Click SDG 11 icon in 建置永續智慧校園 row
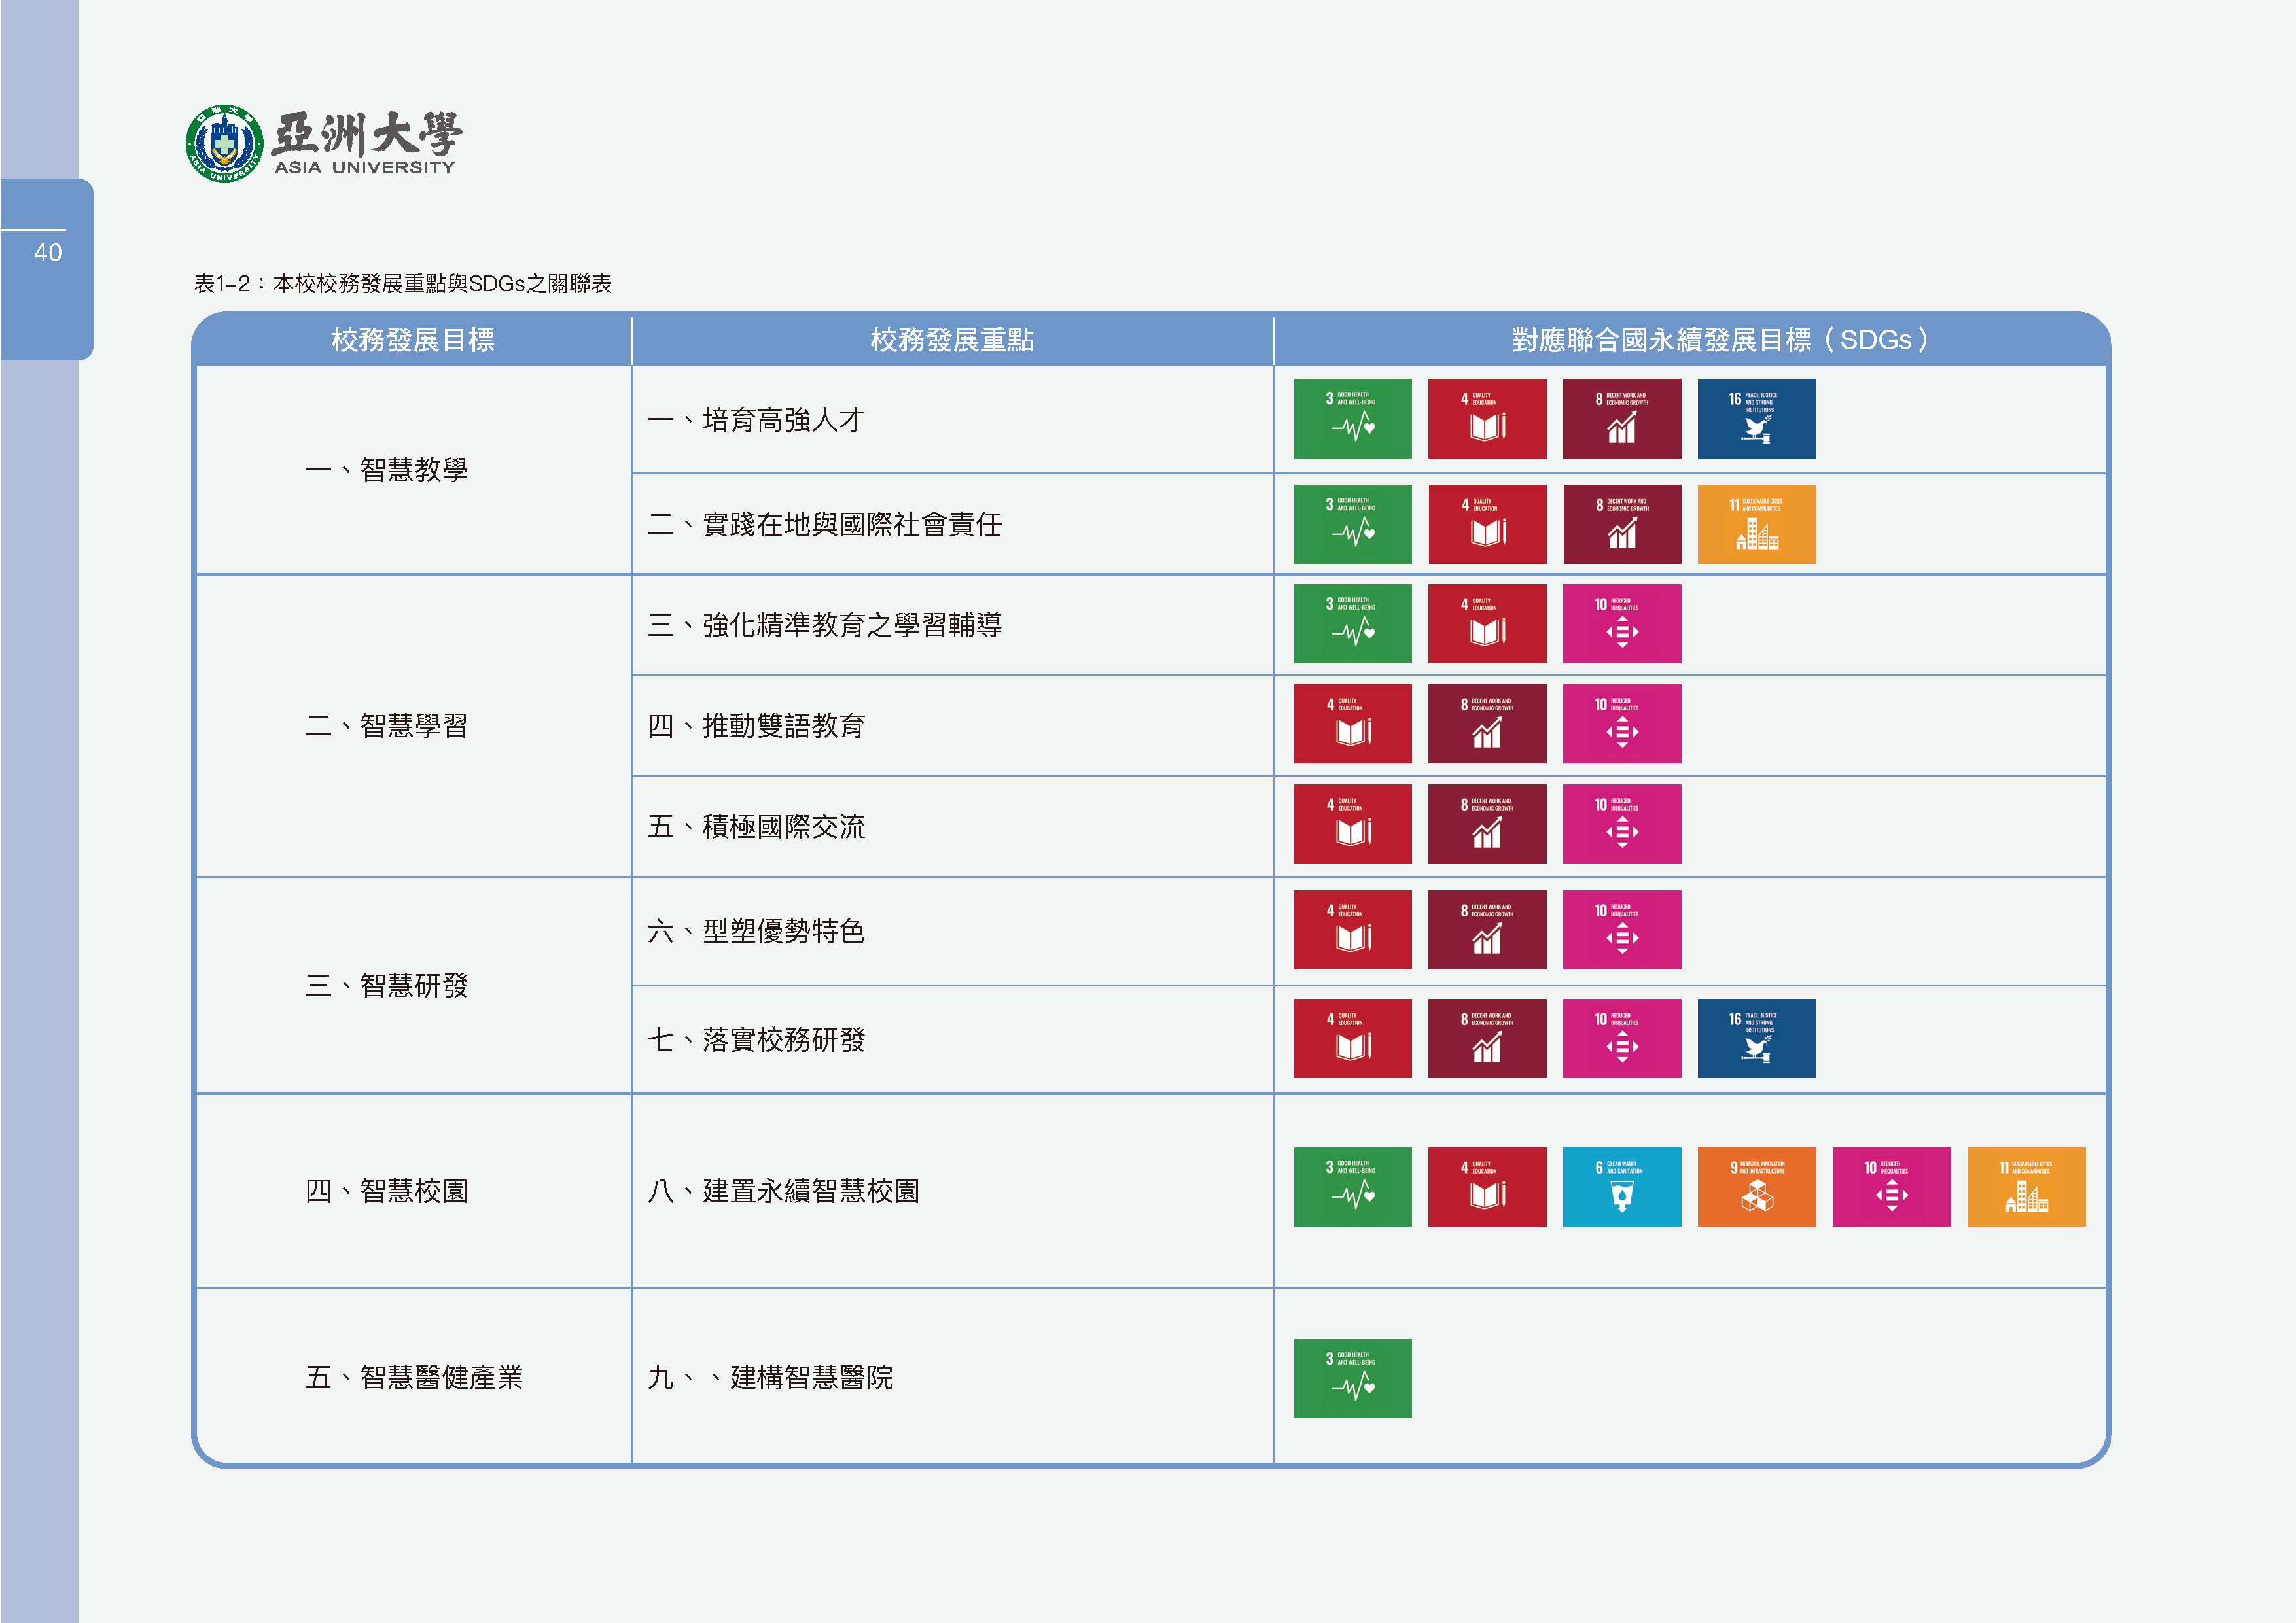The height and width of the screenshot is (1623, 2296). (2027, 1187)
